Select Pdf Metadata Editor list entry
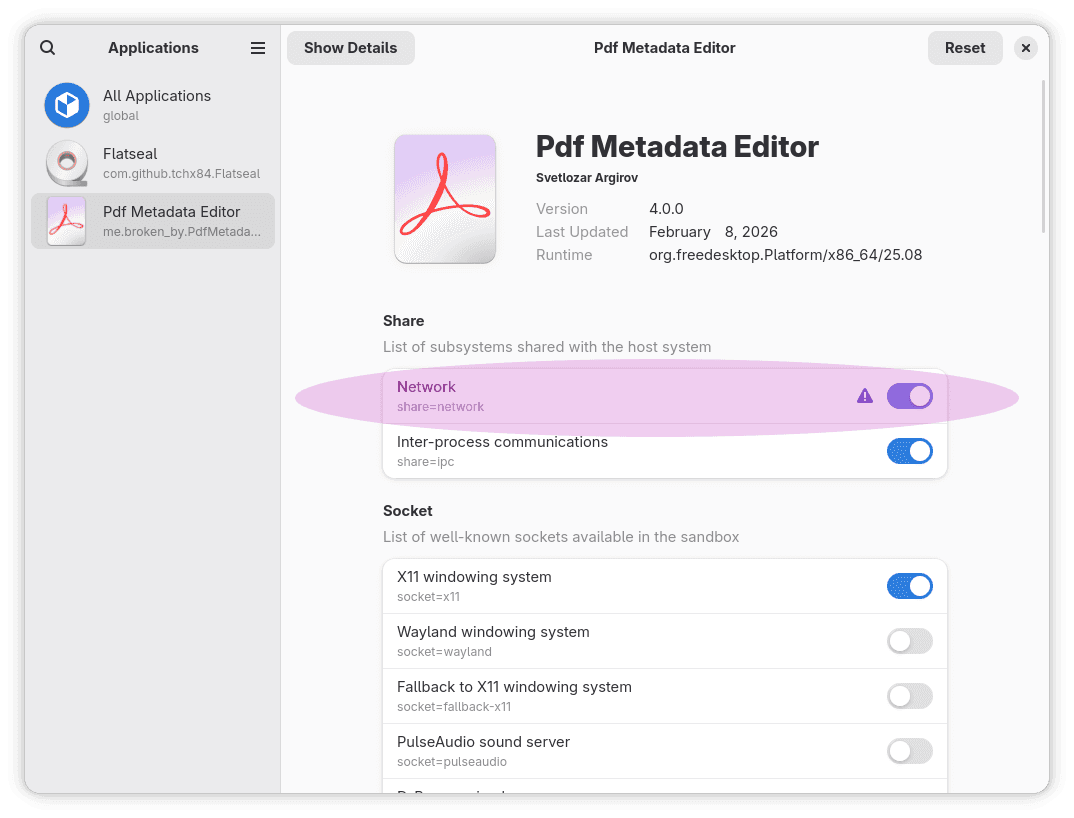Image resolution: width=1074 pixels, height=818 pixels. (x=153, y=221)
